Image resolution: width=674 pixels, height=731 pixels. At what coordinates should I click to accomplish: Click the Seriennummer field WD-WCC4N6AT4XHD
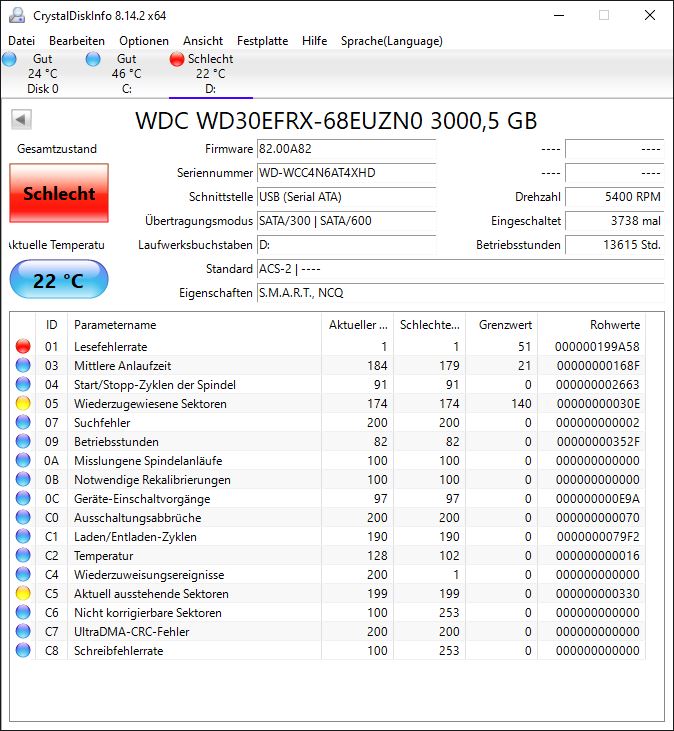pos(346,173)
